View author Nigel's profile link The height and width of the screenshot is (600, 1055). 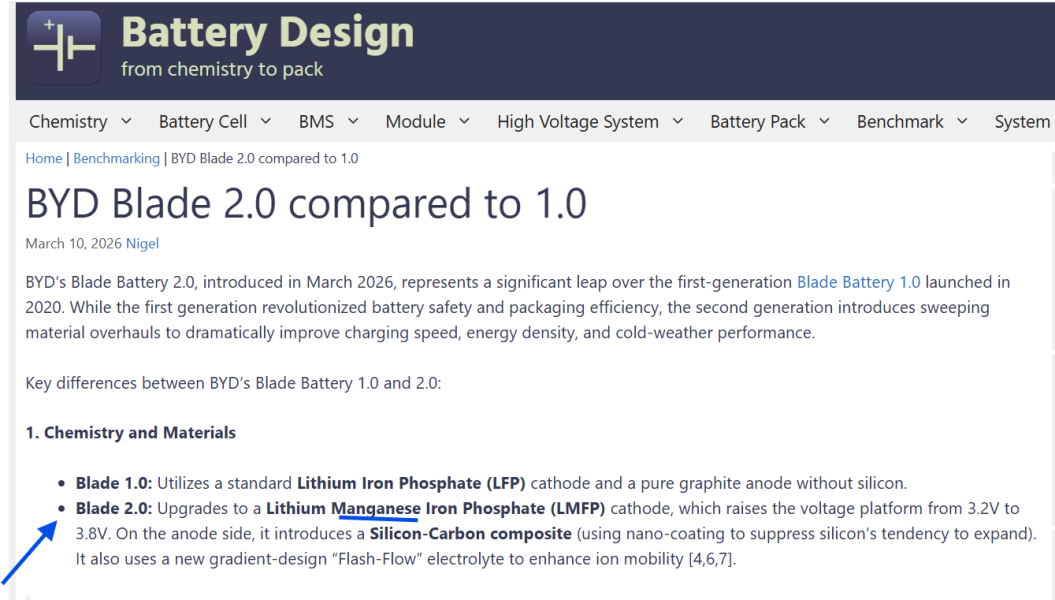pos(142,243)
